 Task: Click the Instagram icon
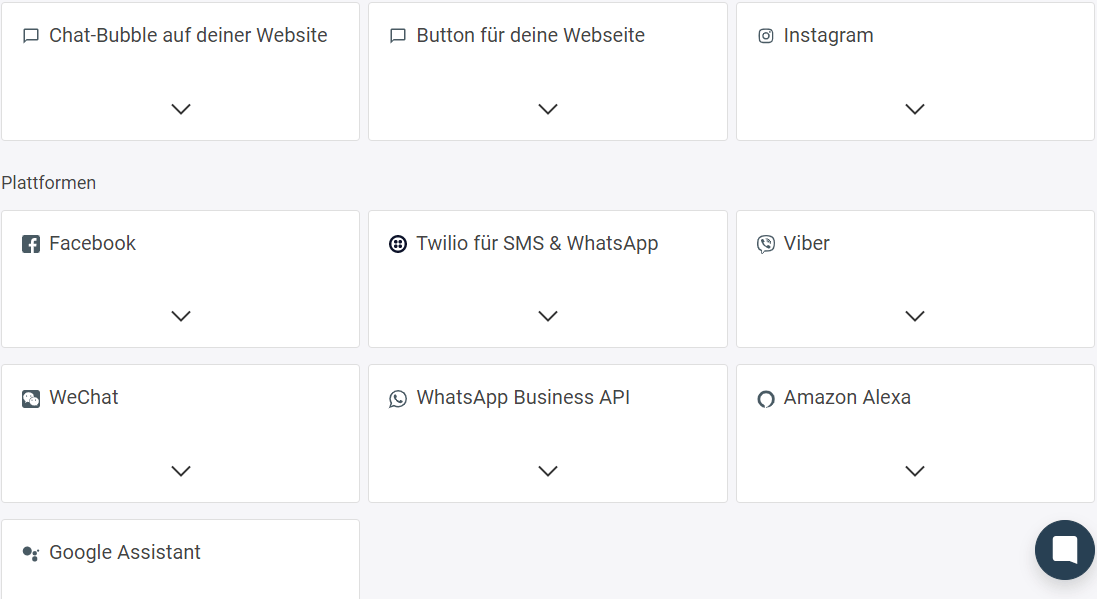pyautogui.click(x=765, y=35)
